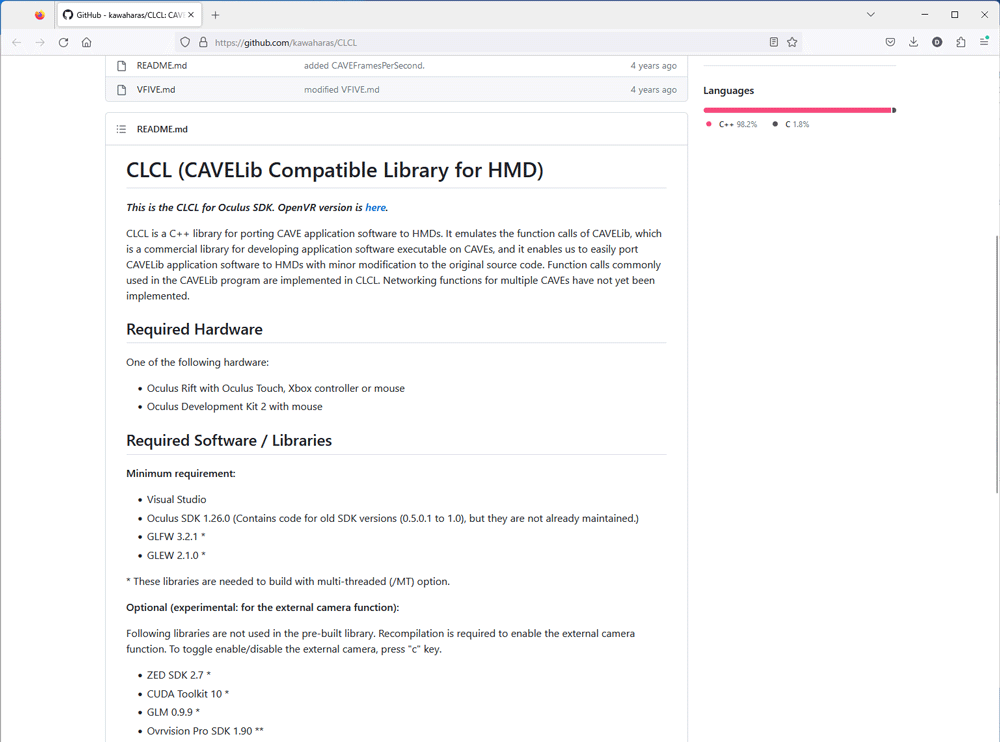Open the 'C 1.8%' language link
This screenshot has height=742, width=1000.
790,124
